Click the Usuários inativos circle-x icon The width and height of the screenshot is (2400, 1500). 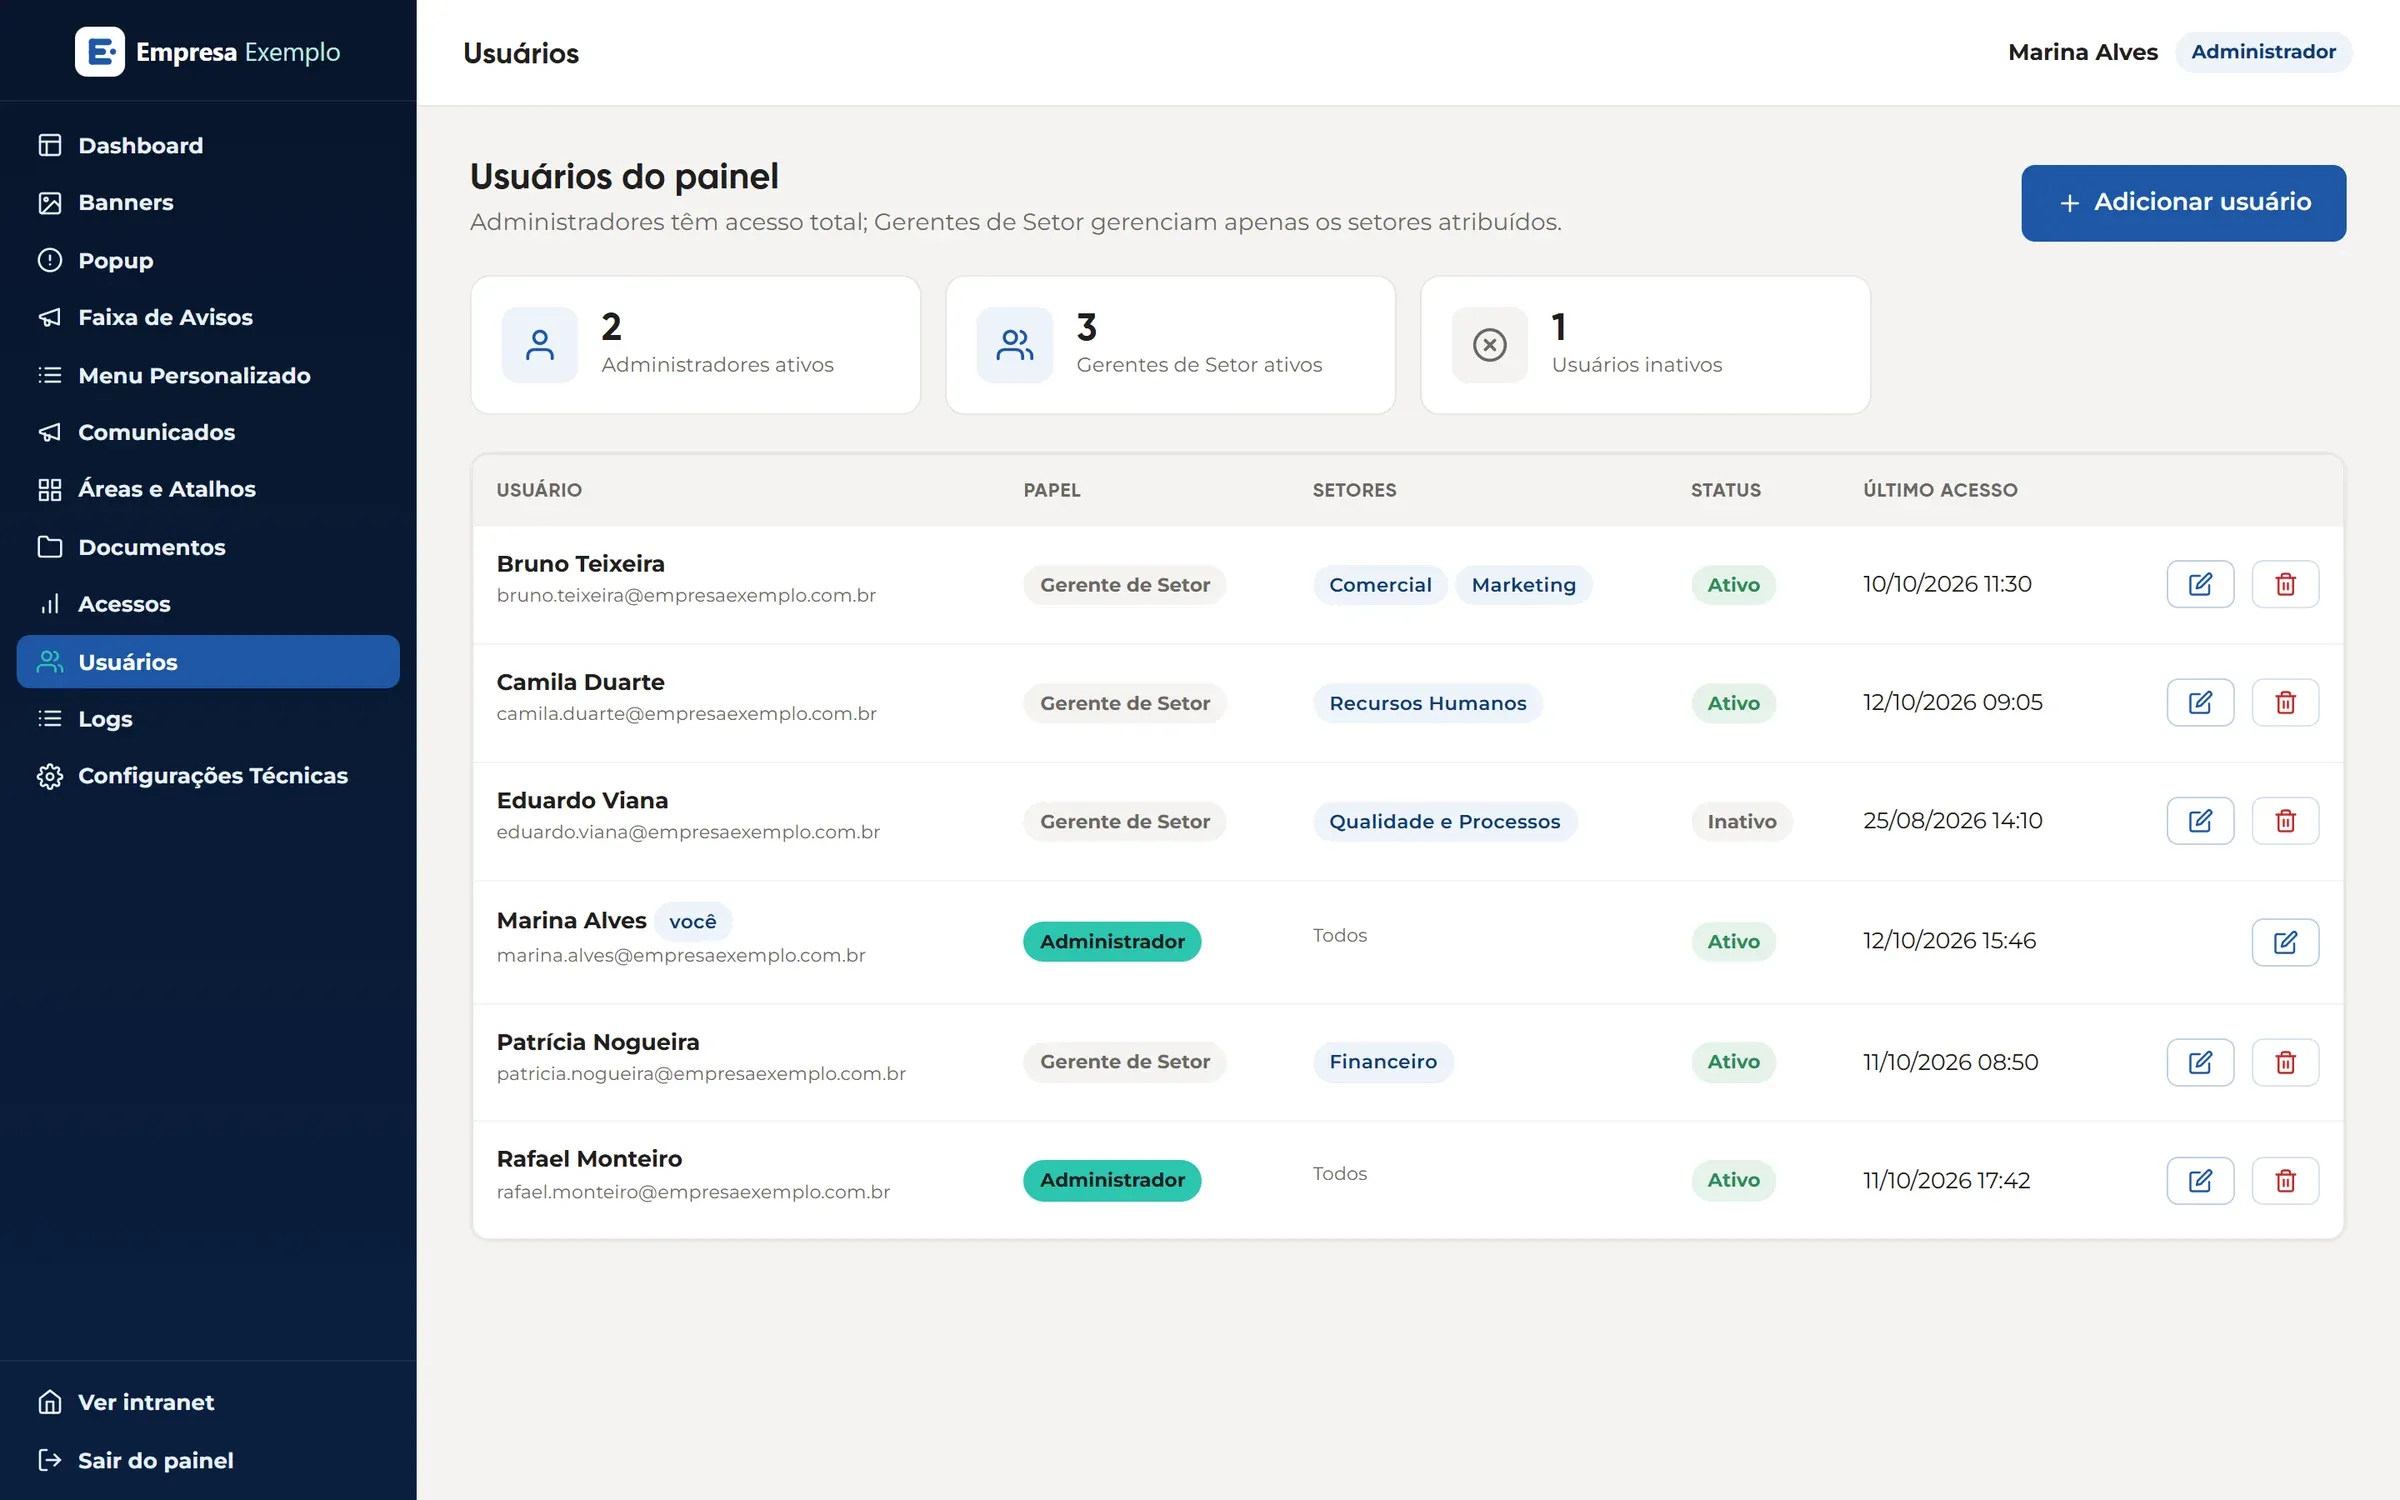[1490, 345]
